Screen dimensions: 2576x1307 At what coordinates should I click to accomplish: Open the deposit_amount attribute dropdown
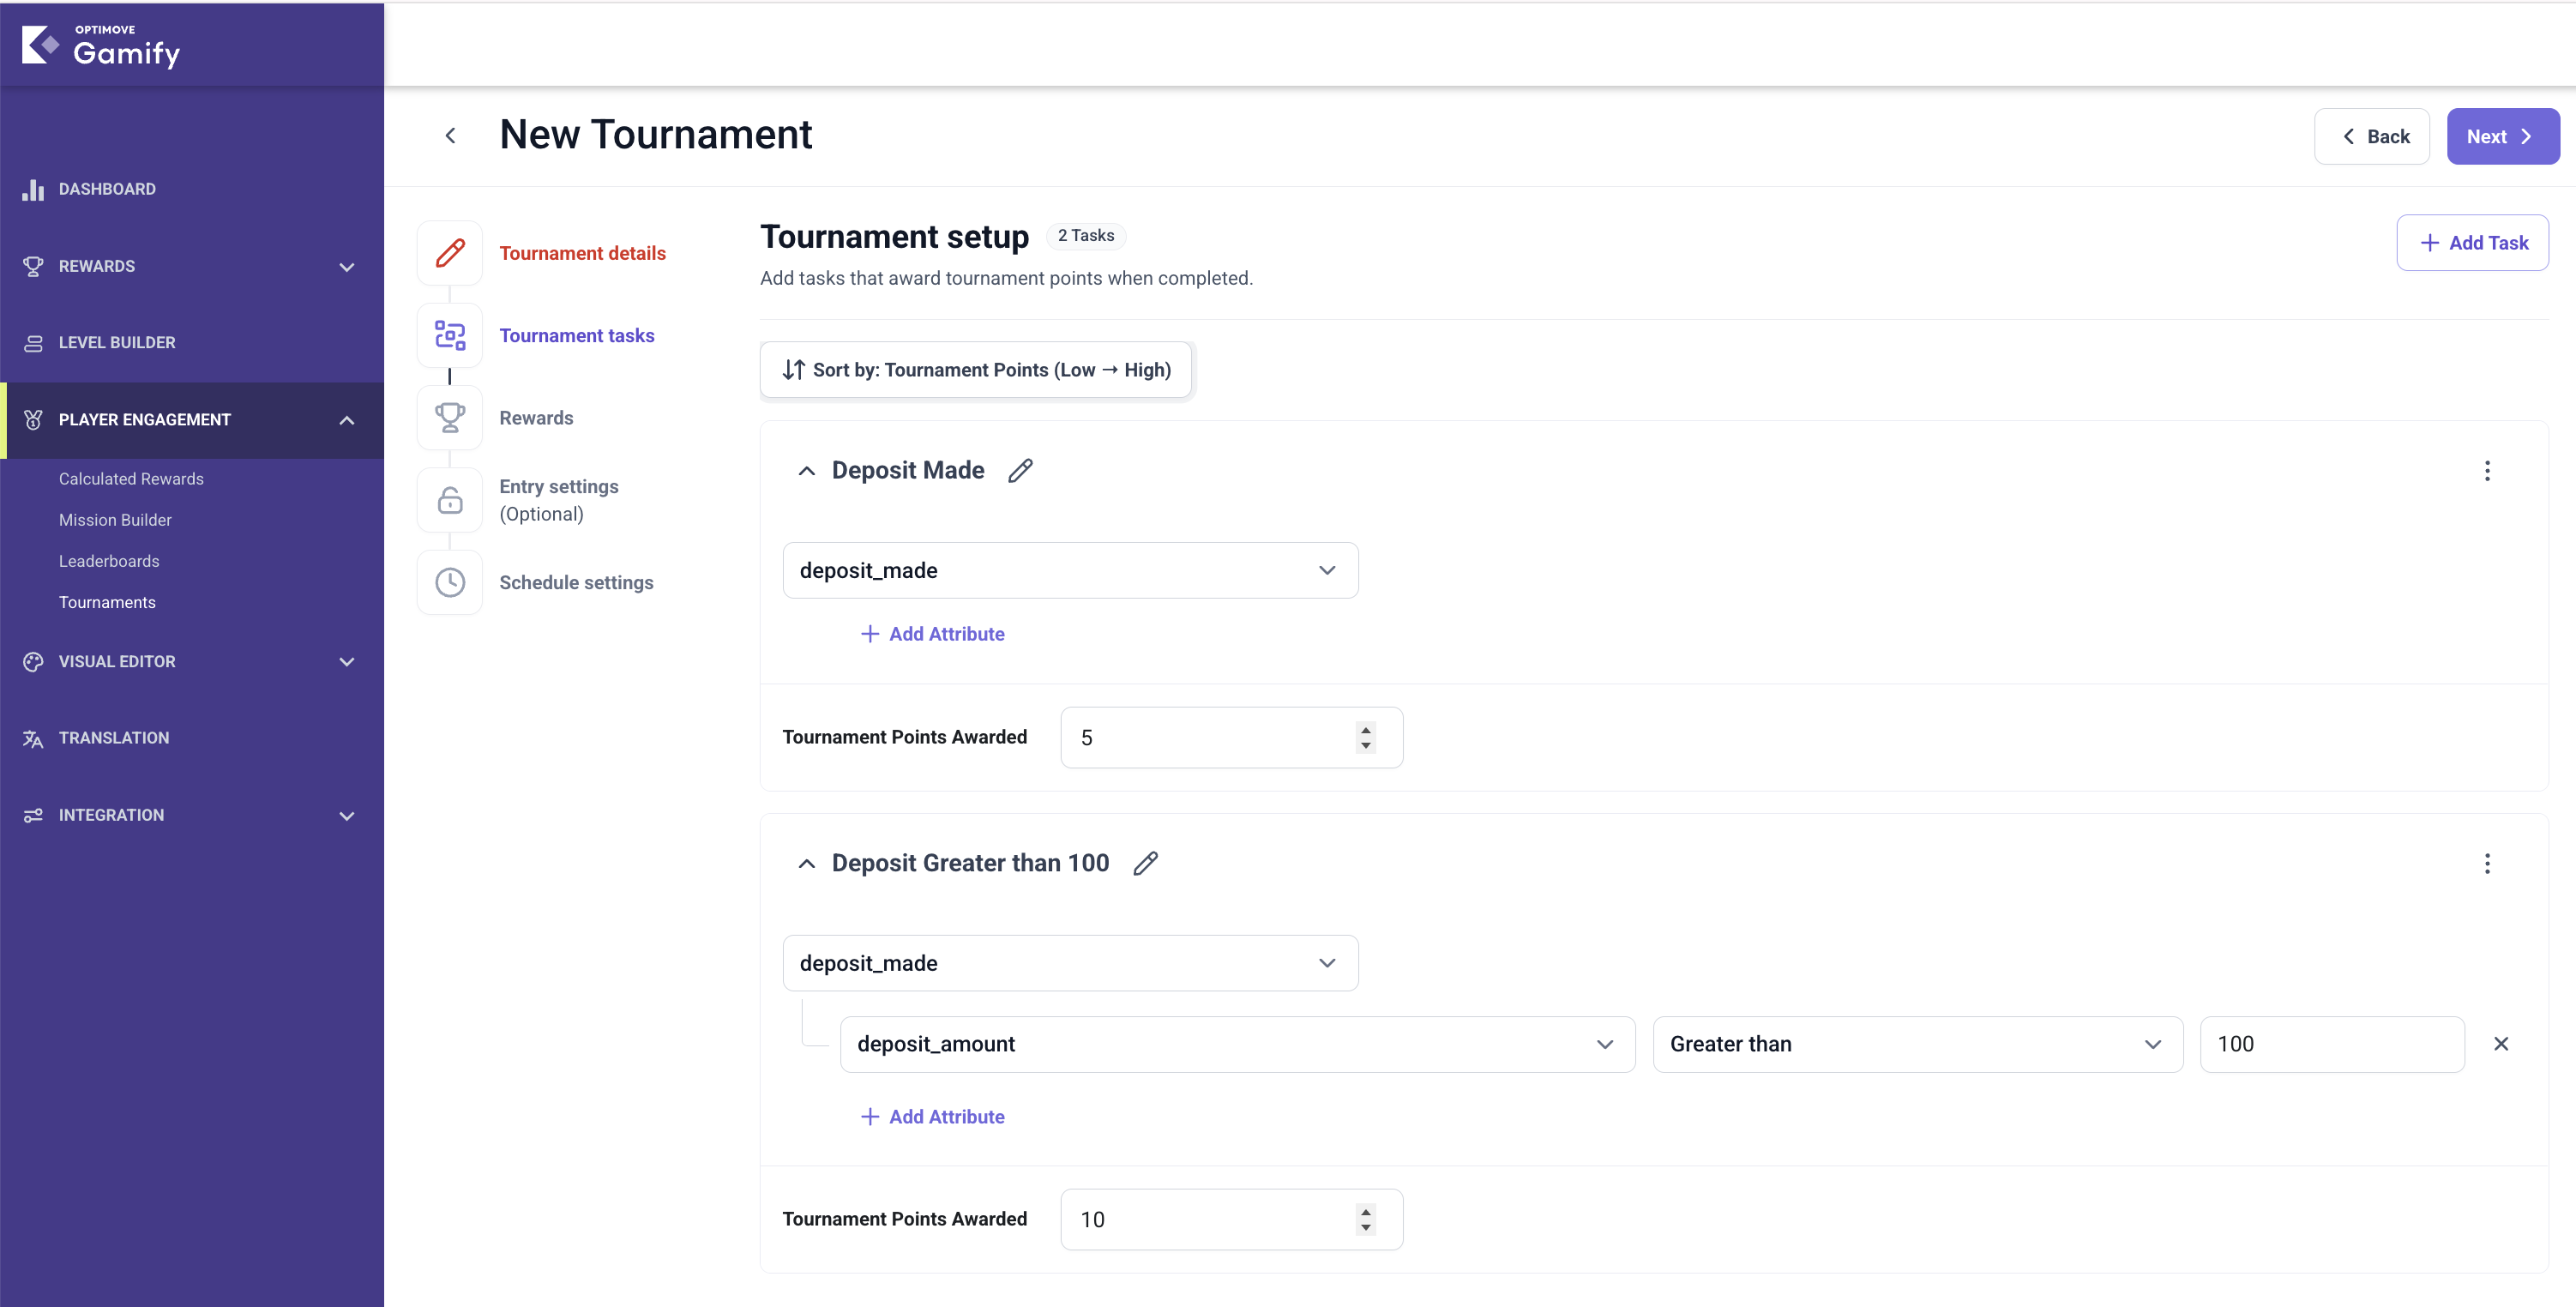pyautogui.click(x=1237, y=1044)
